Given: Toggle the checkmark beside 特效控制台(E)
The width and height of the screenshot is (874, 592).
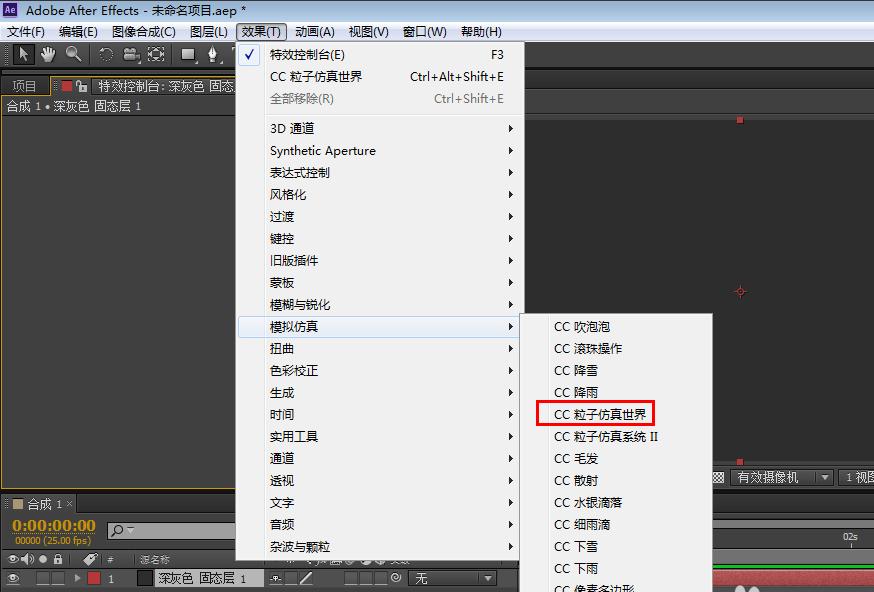Looking at the screenshot, I should click(248, 54).
